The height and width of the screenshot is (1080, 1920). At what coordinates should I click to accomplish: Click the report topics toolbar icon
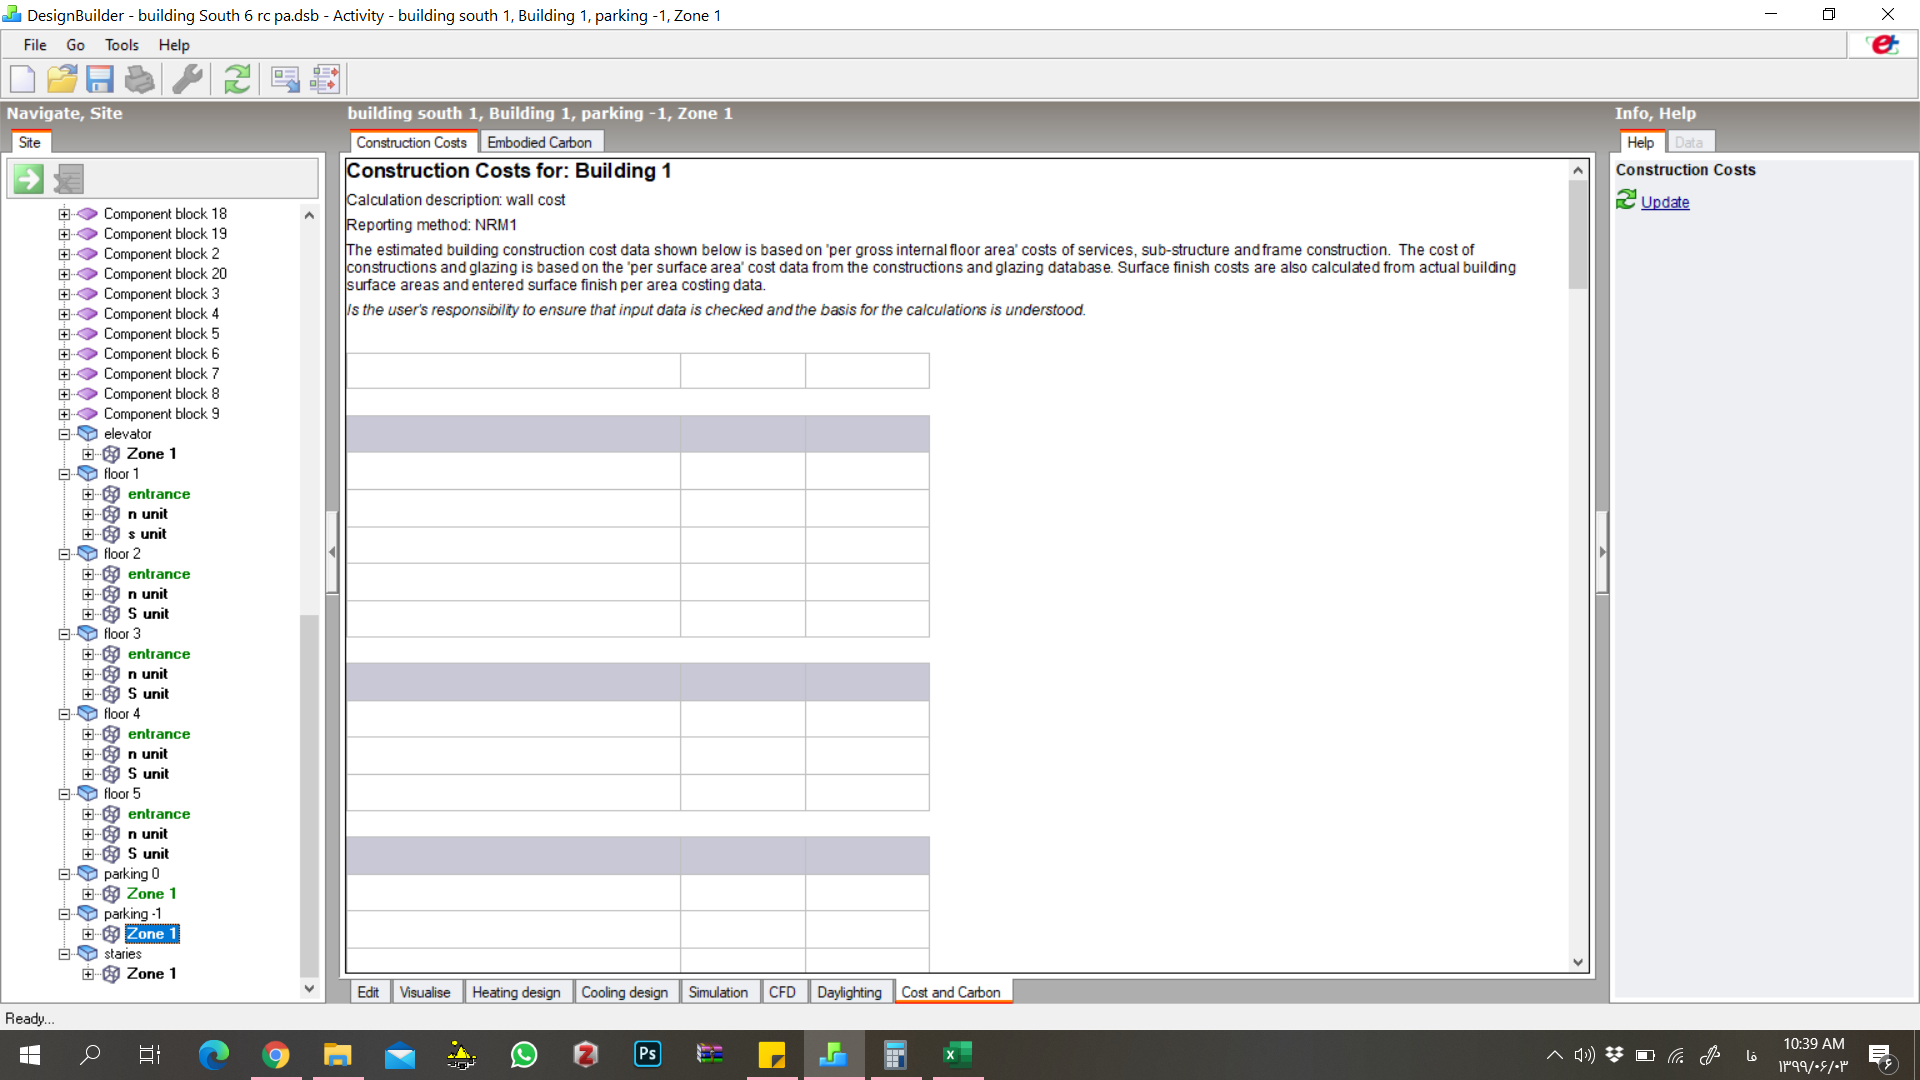(325, 79)
